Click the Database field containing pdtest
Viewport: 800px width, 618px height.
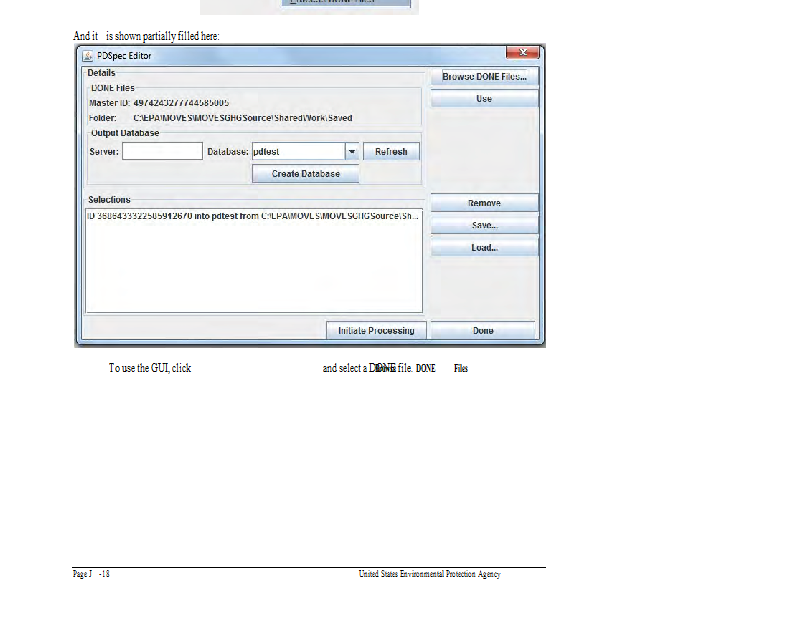(x=296, y=152)
